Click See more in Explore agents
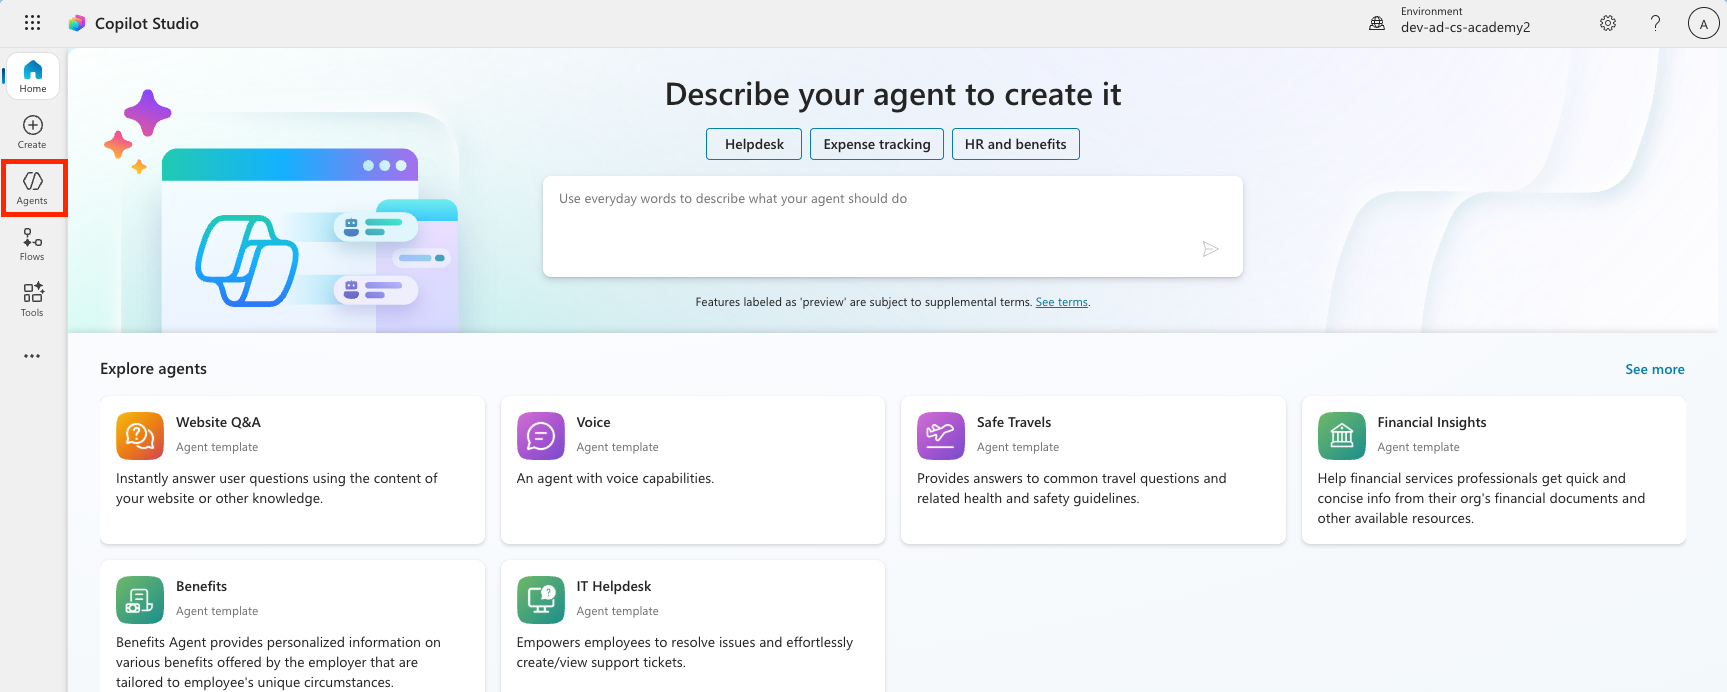1727x692 pixels. 1654,369
